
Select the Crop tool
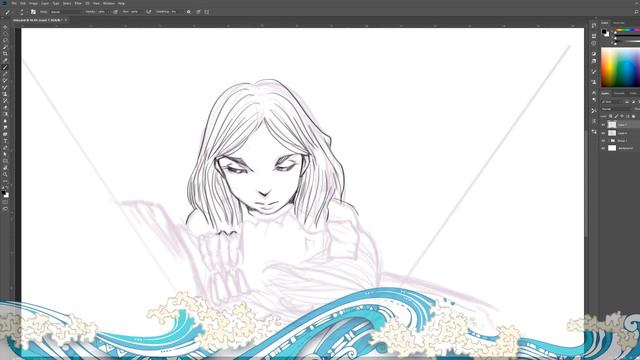[x=5, y=54]
